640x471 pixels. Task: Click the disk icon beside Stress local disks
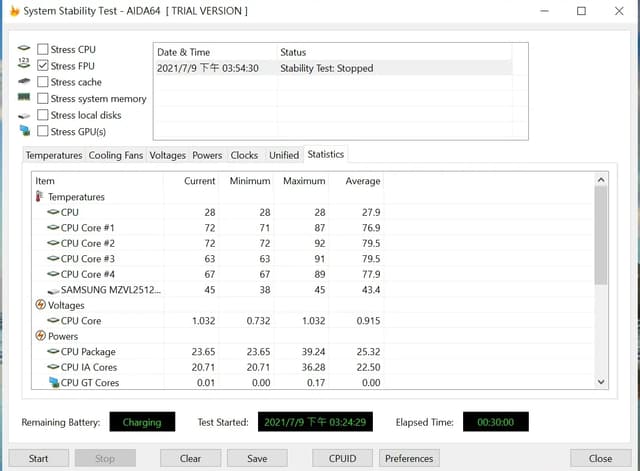[x=24, y=116]
